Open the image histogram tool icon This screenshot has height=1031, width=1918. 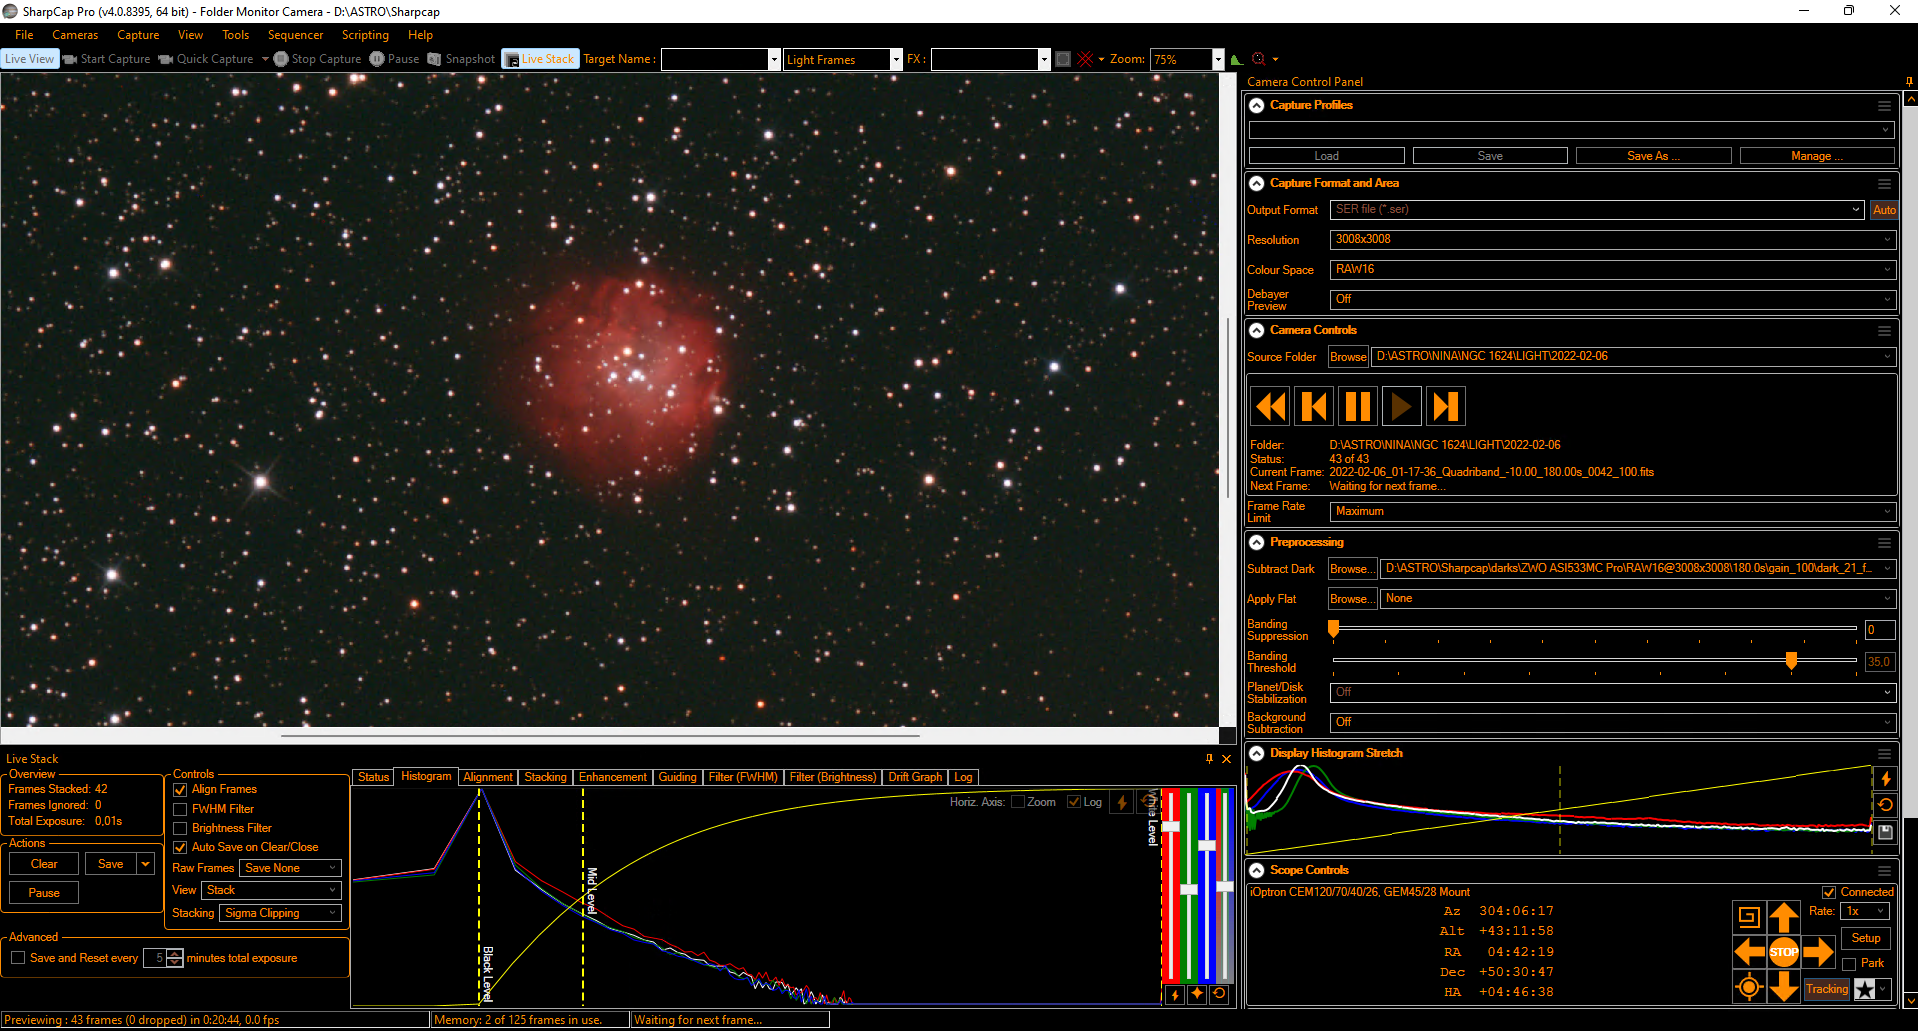point(1237,59)
